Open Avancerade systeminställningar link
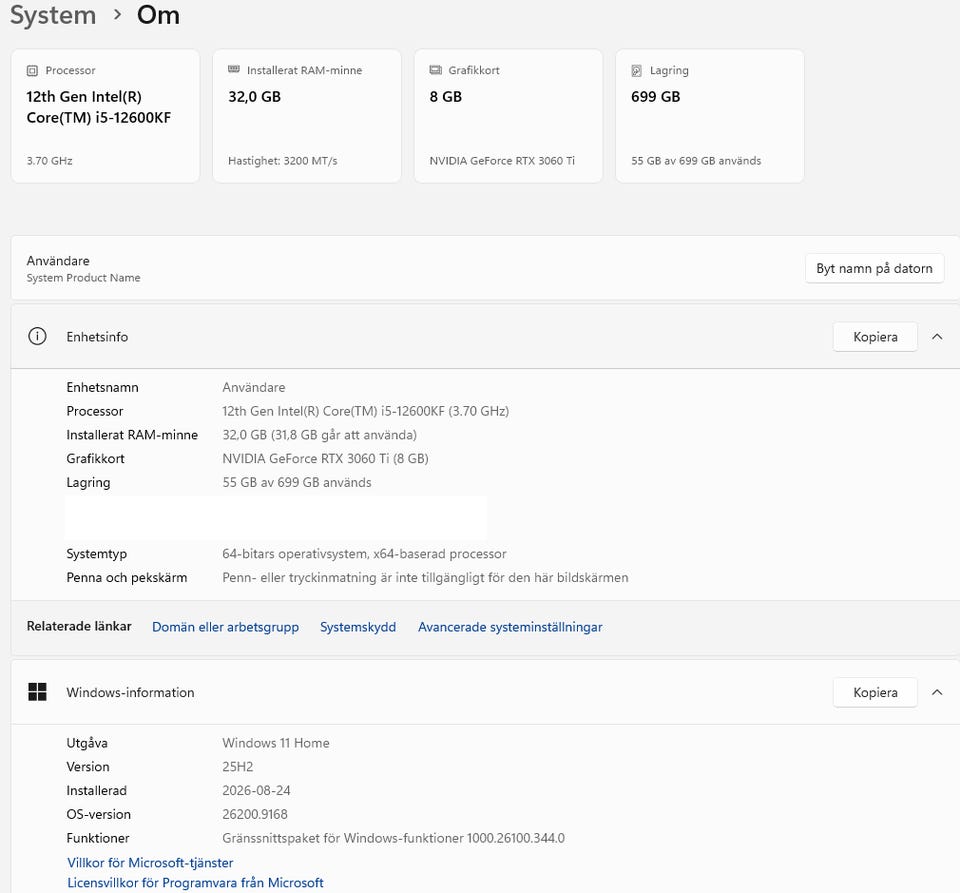 510,627
